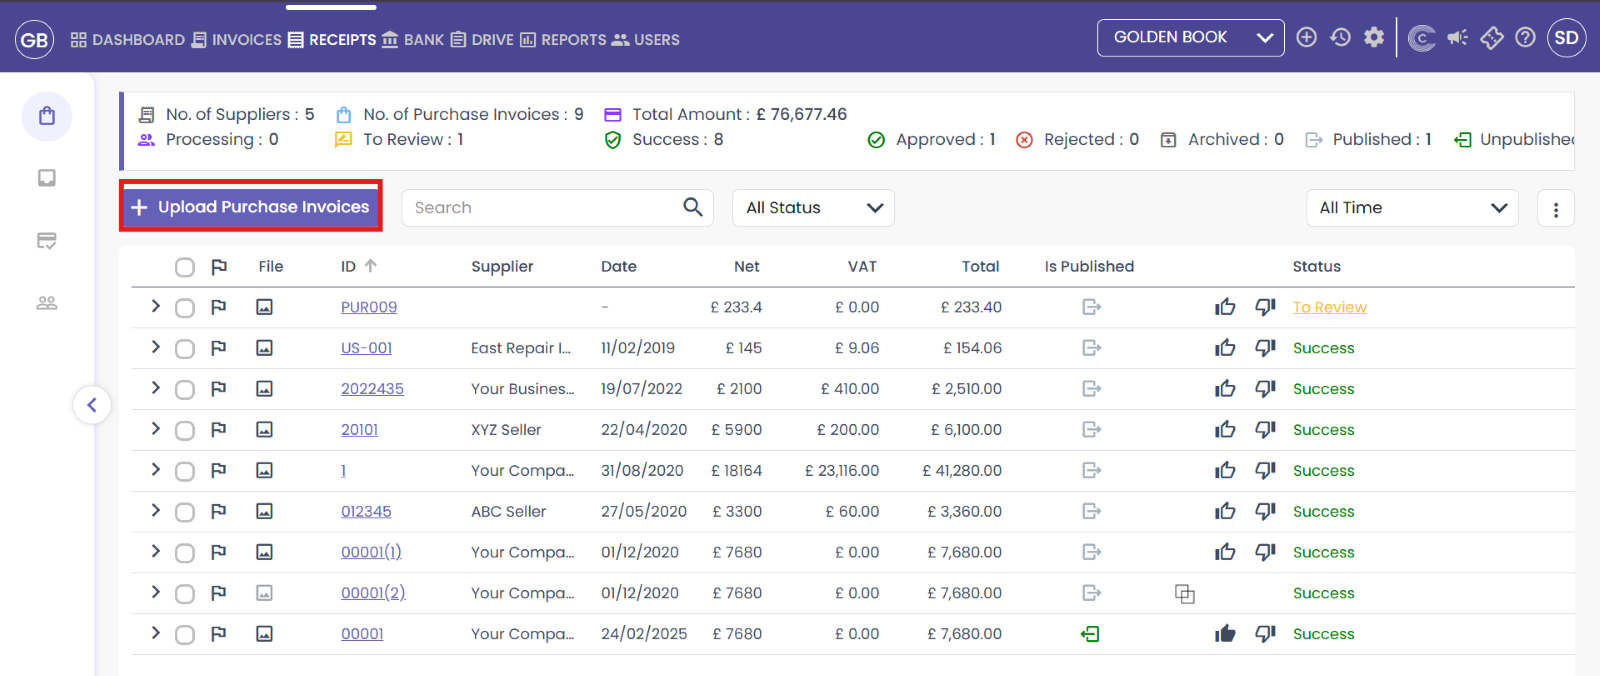Image resolution: width=1600 pixels, height=676 pixels.
Task: Expand the PUR009 row details
Action: [155, 306]
